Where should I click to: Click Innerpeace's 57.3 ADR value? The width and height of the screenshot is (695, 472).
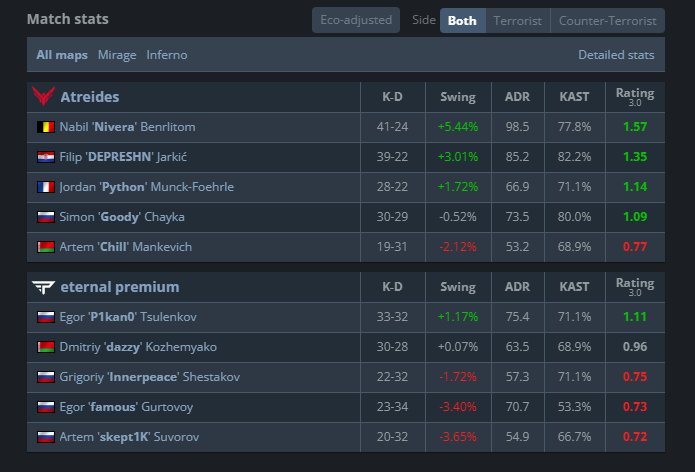point(517,377)
